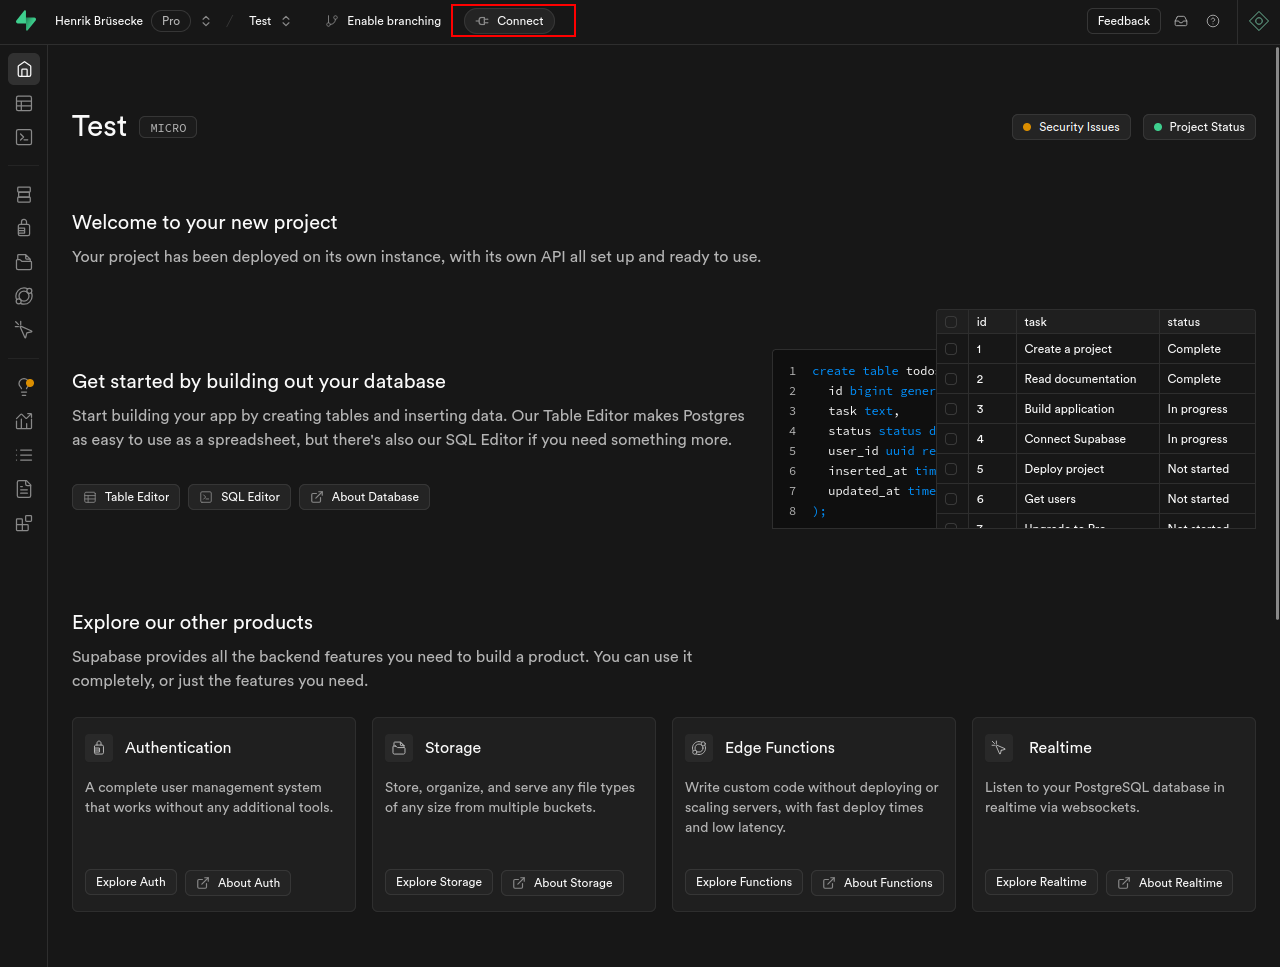
Task: Open Security Issues indicator
Action: coord(1071,127)
